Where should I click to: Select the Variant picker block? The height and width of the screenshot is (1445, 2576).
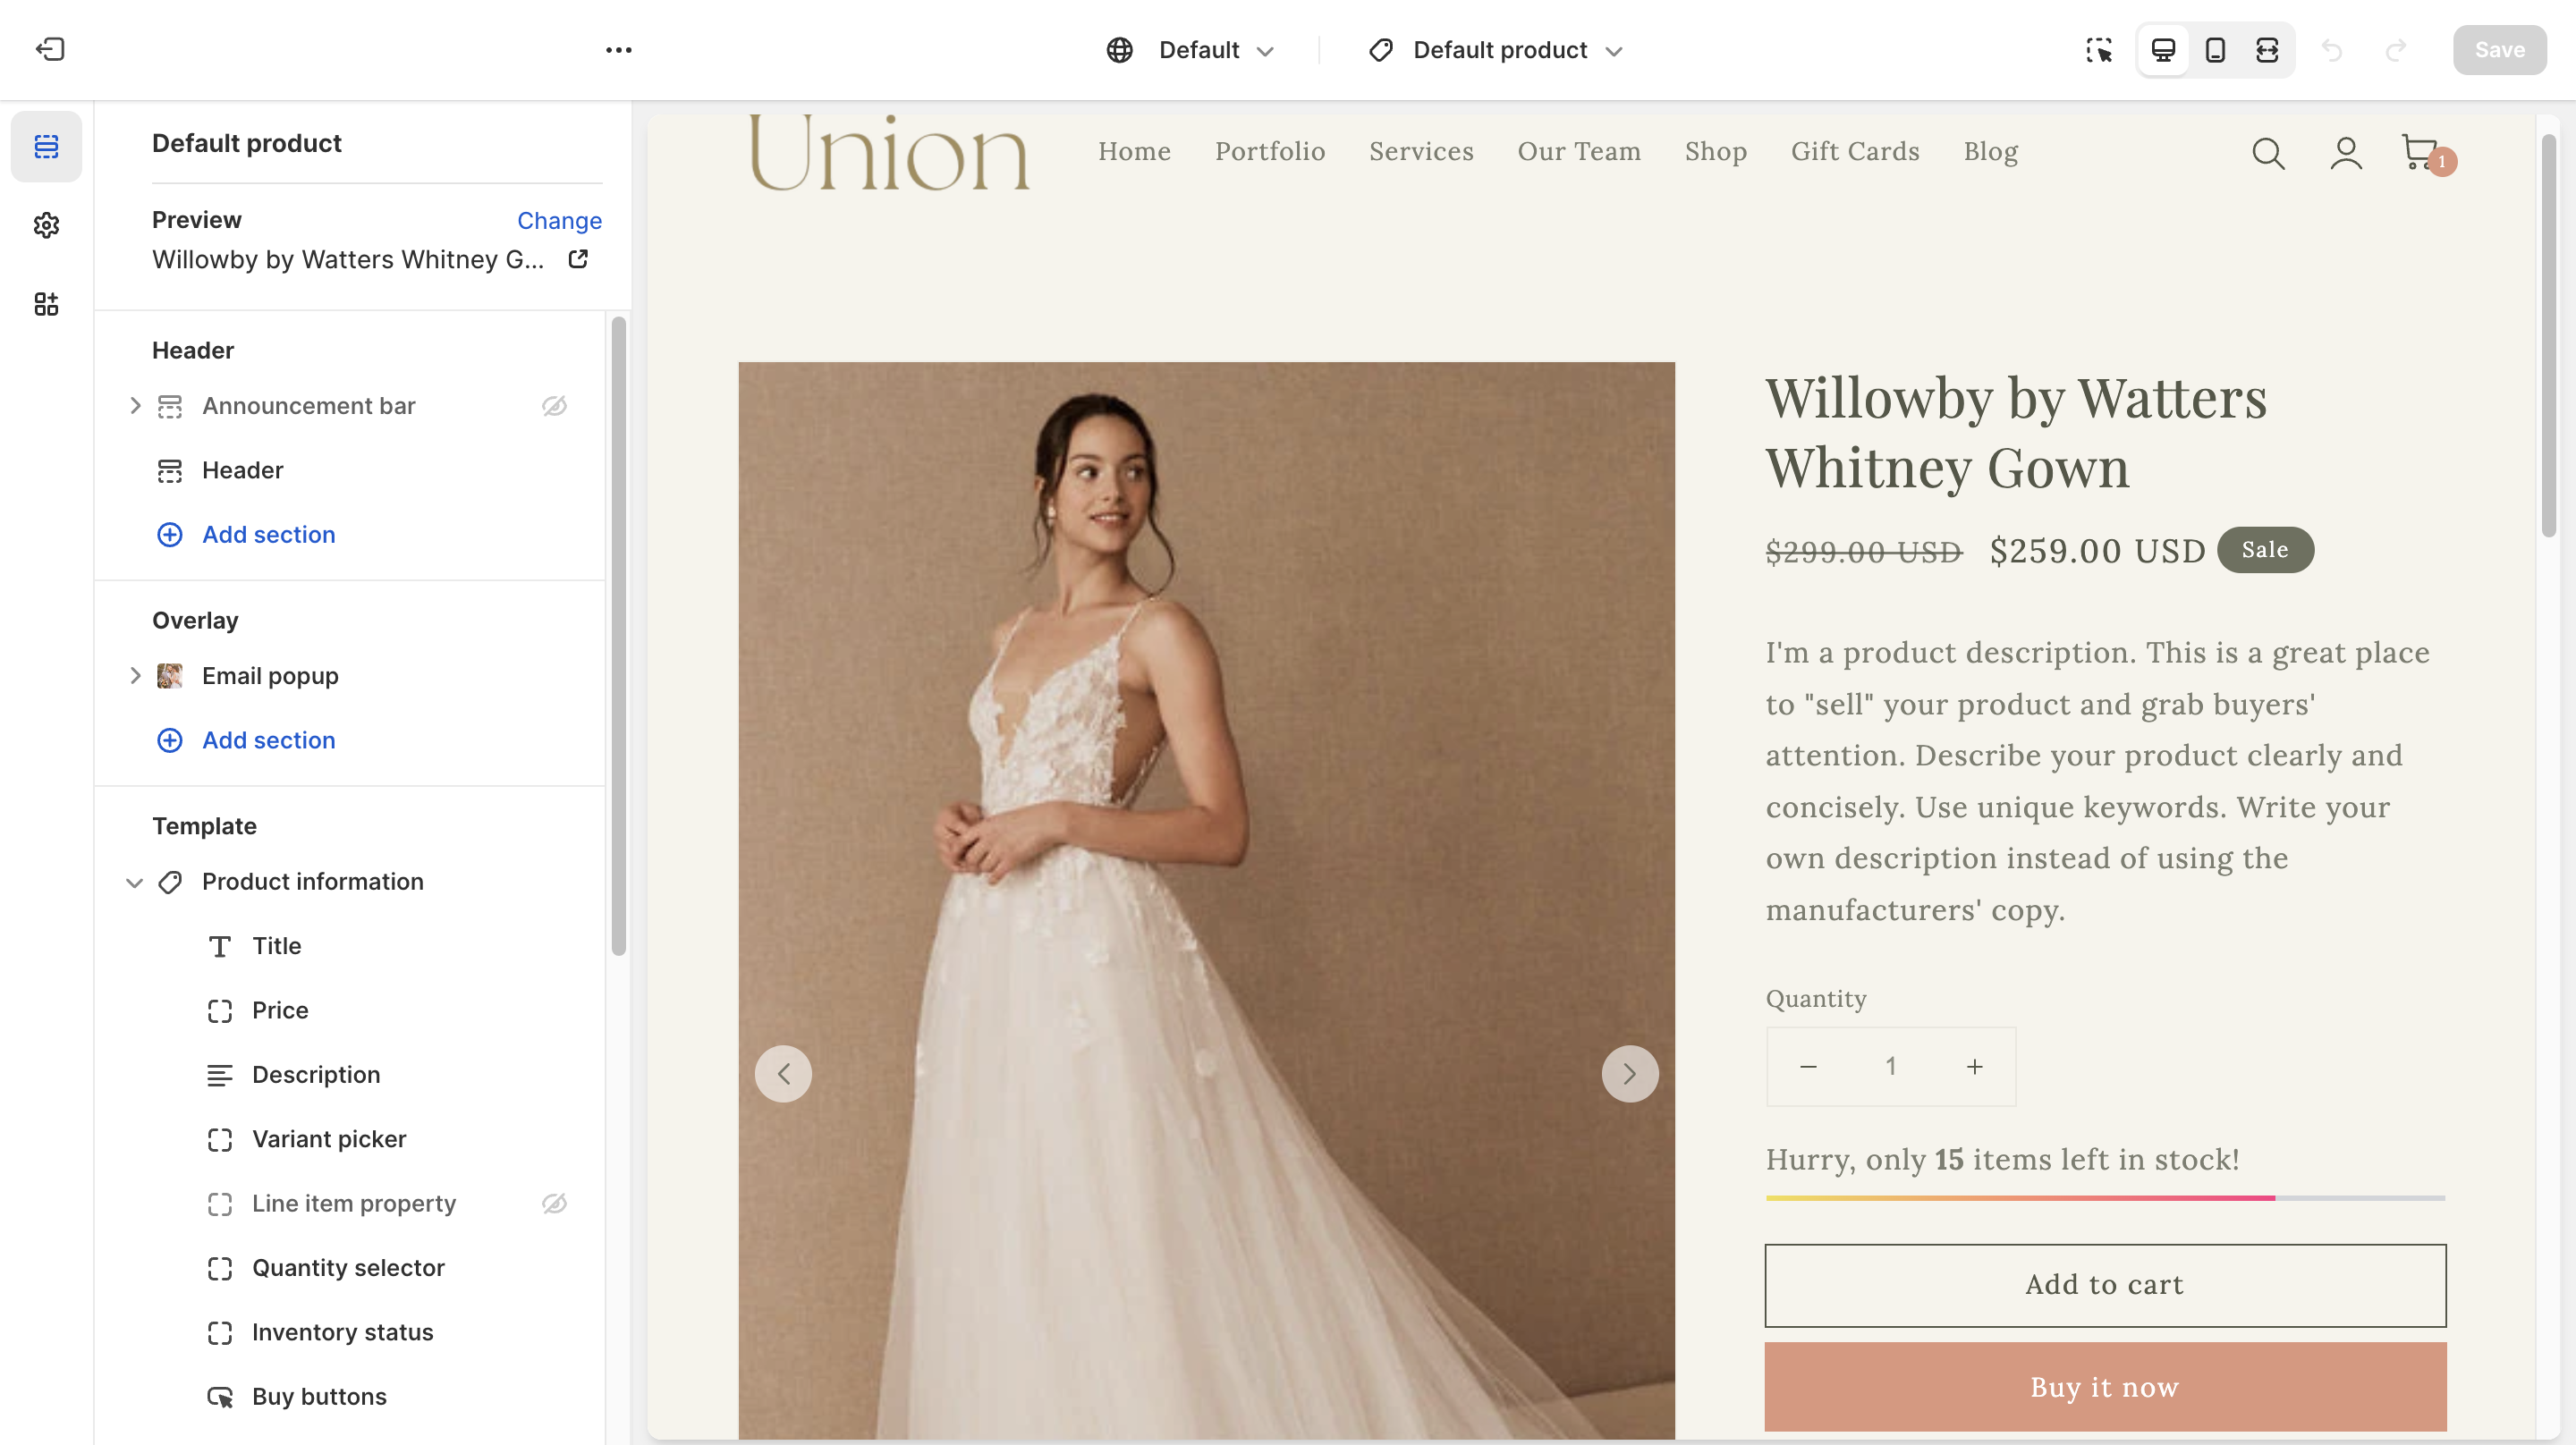[x=329, y=1139]
